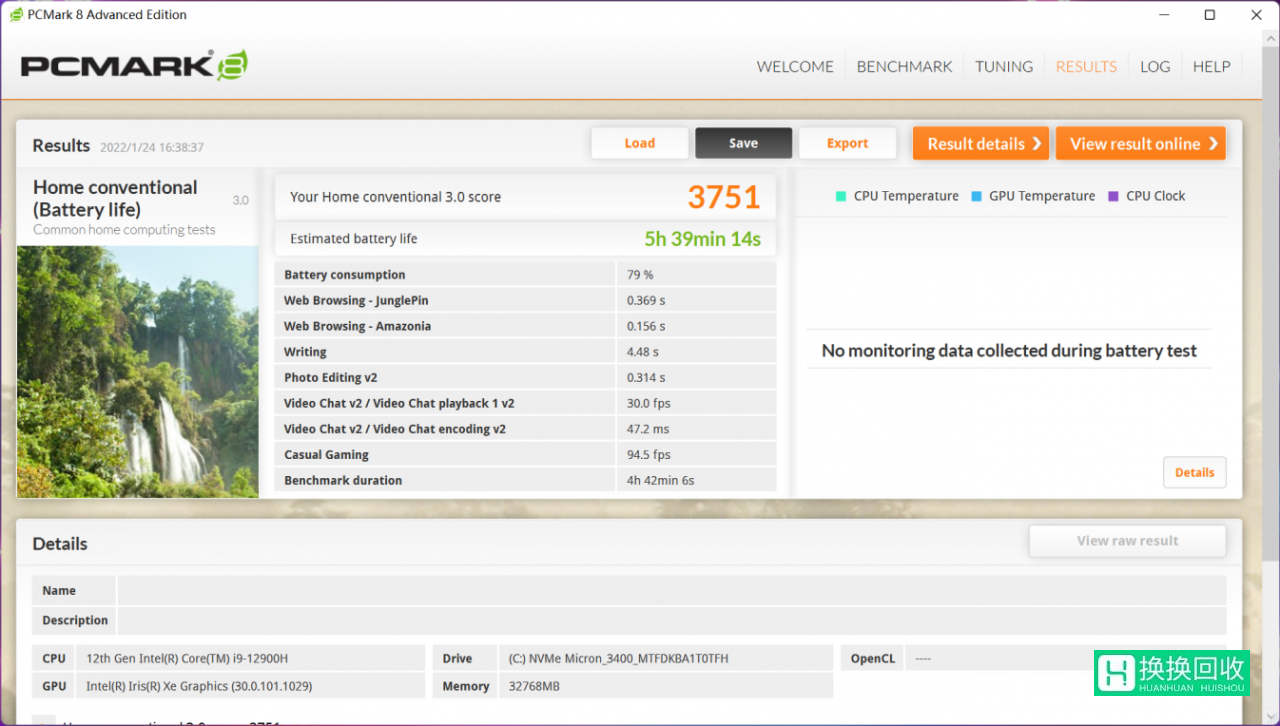Minimize the PCMark 8 window
This screenshot has height=726, width=1280.
(1164, 14)
